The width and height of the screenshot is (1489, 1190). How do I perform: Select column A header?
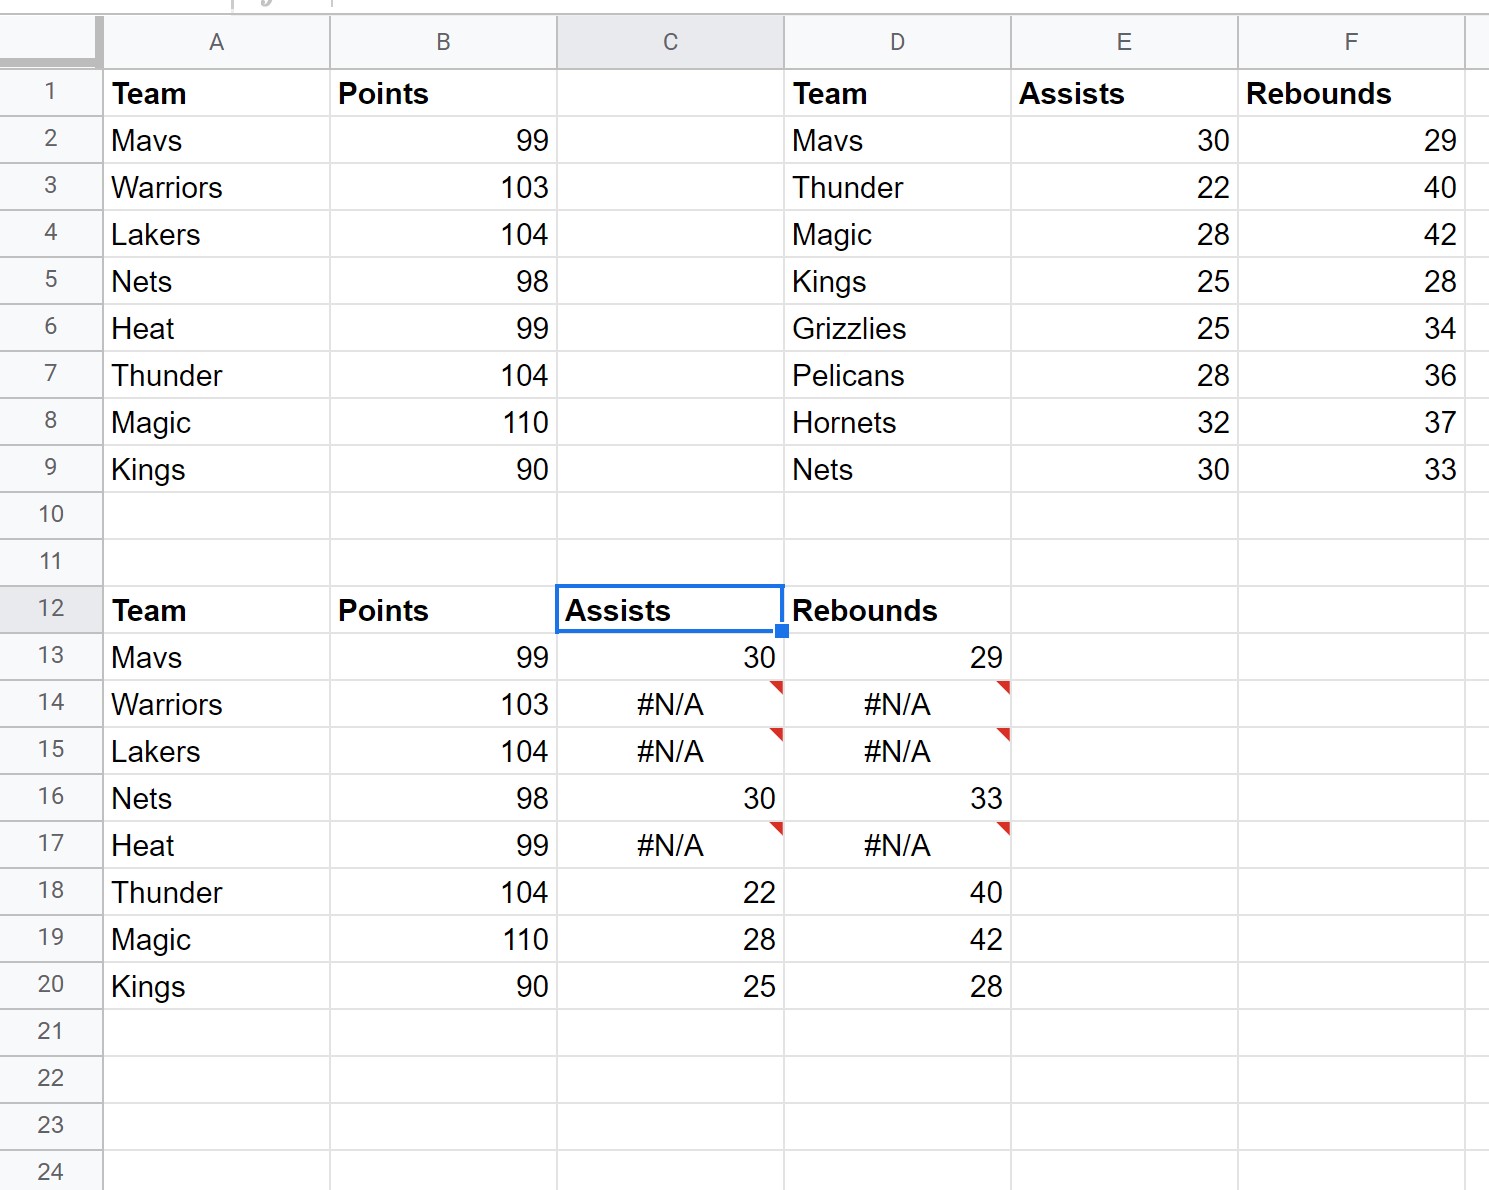216,42
